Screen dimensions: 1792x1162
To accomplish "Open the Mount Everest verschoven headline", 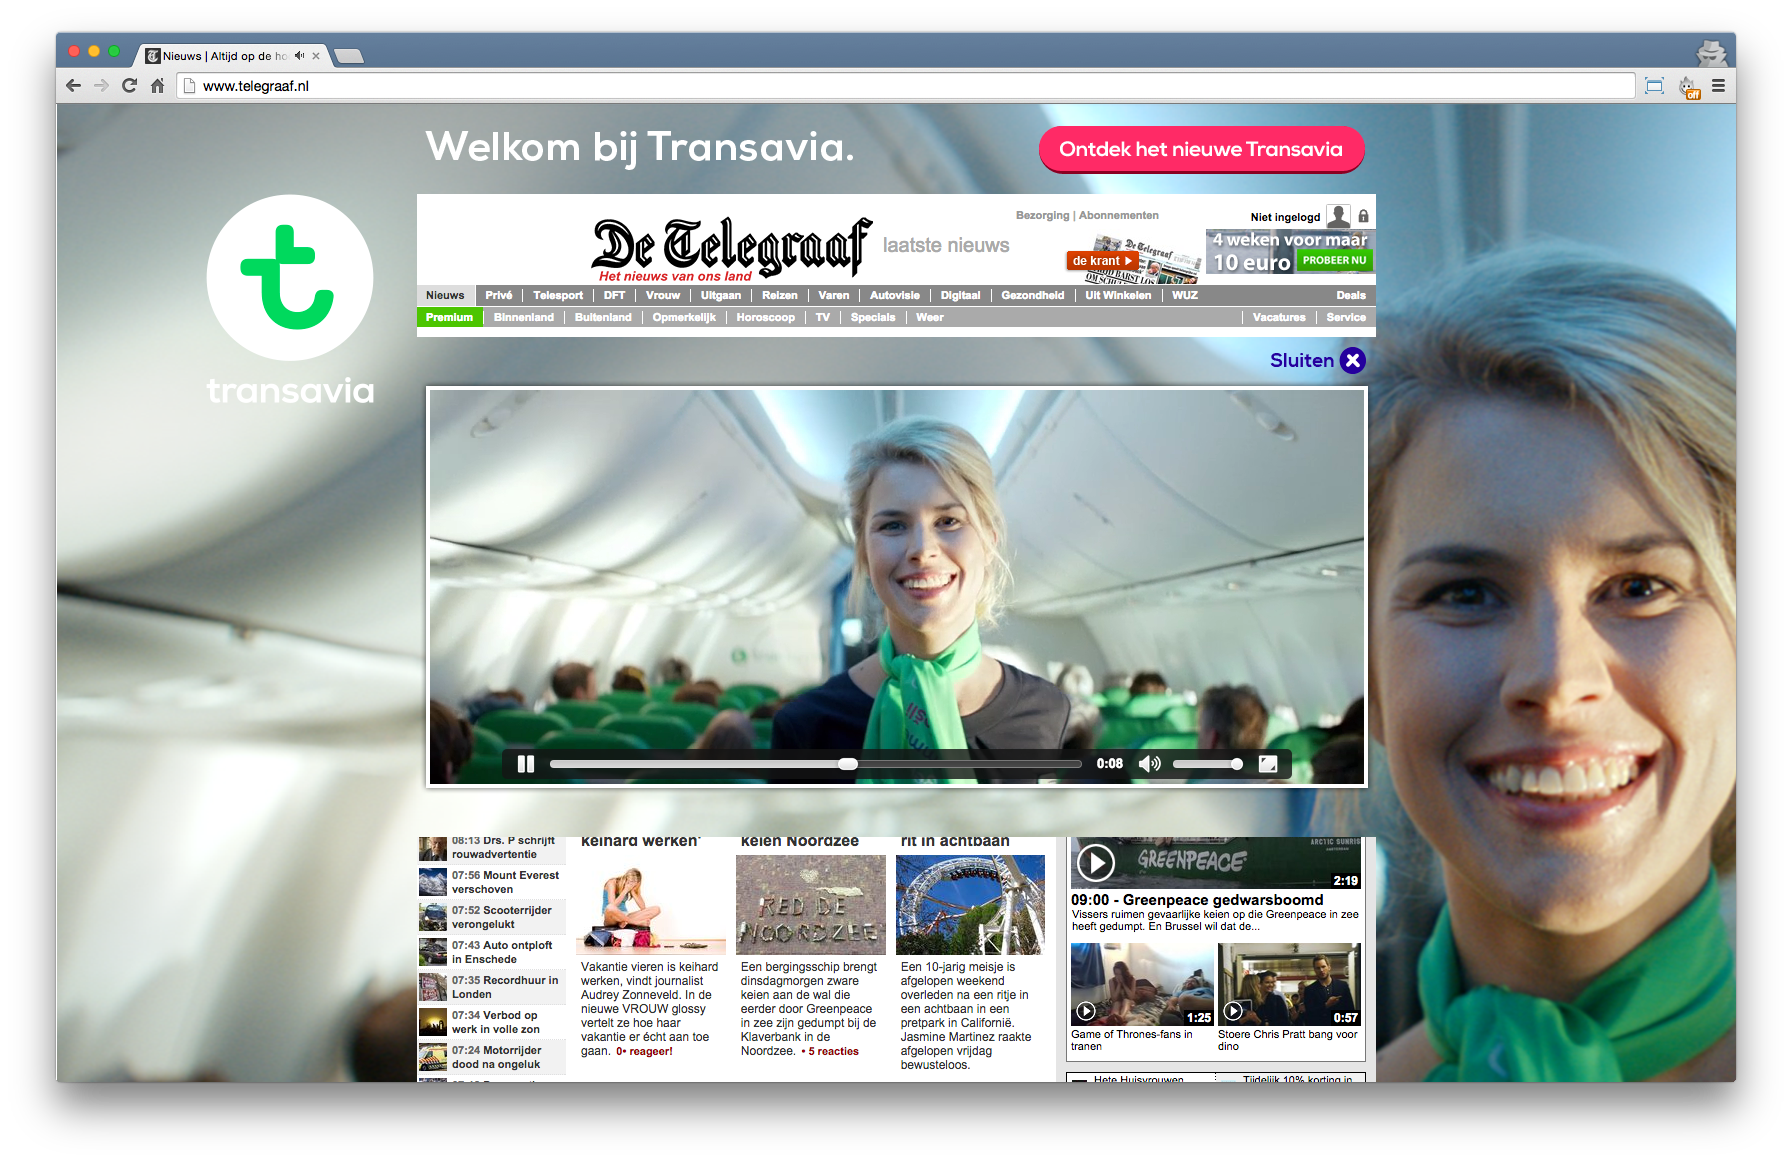I will click(x=505, y=882).
